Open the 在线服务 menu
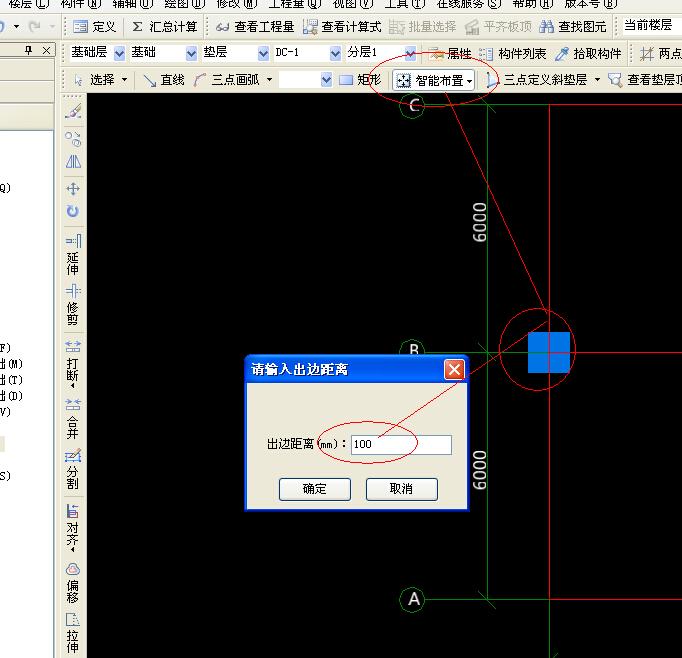The height and width of the screenshot is (658, 682). (x=468, y=4)
